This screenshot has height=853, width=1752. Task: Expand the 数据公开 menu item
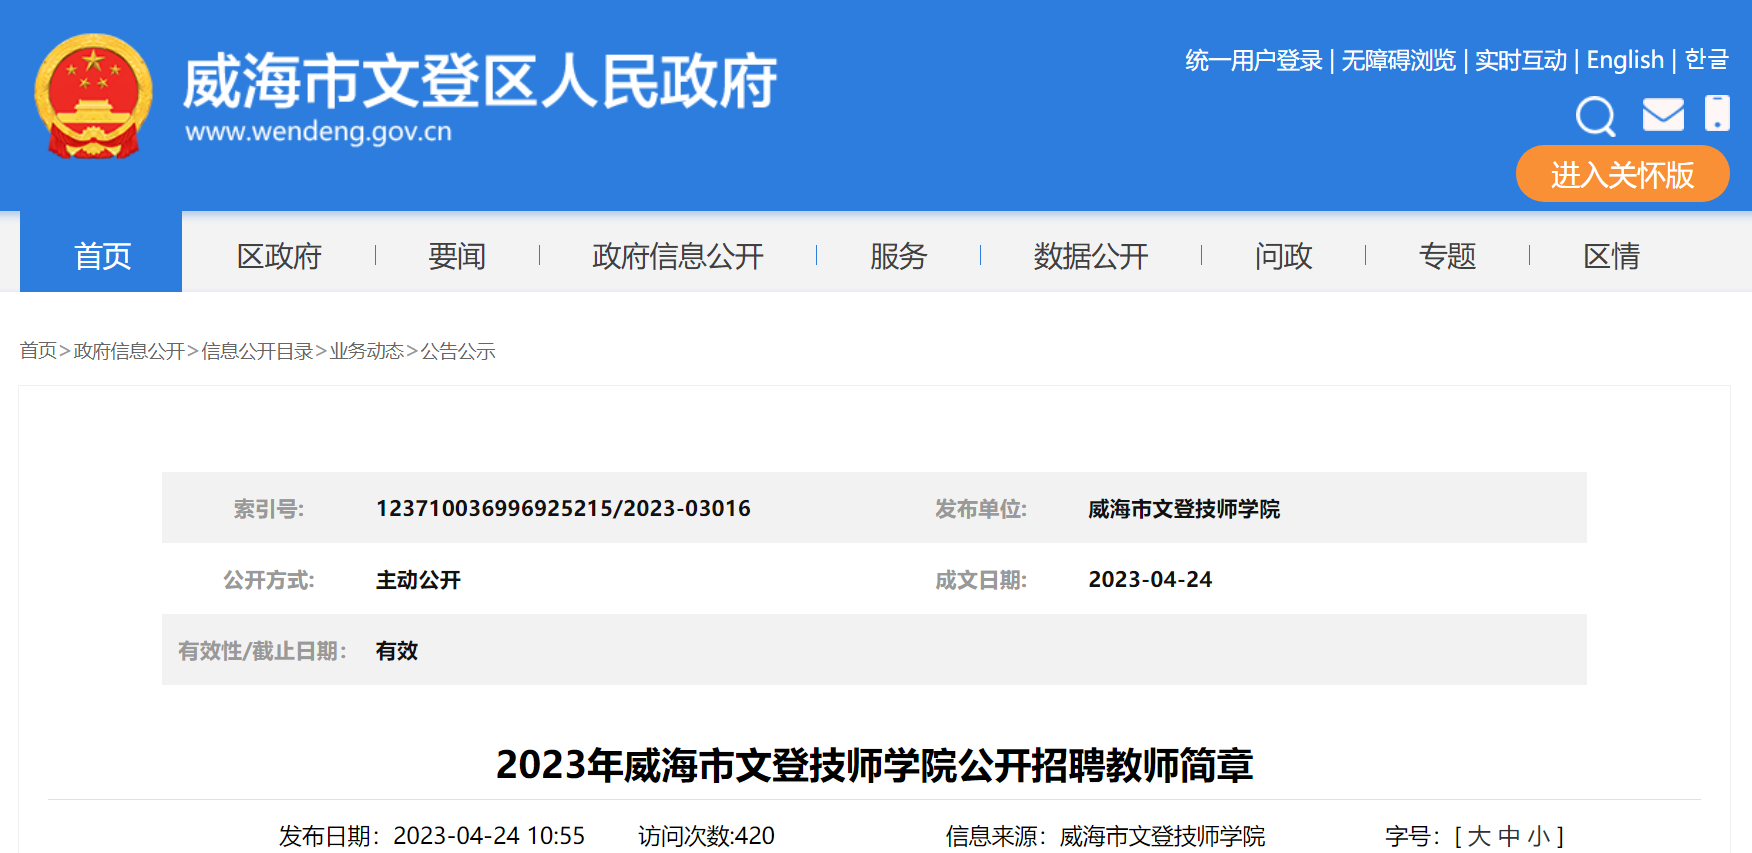tap(1091, 256)
